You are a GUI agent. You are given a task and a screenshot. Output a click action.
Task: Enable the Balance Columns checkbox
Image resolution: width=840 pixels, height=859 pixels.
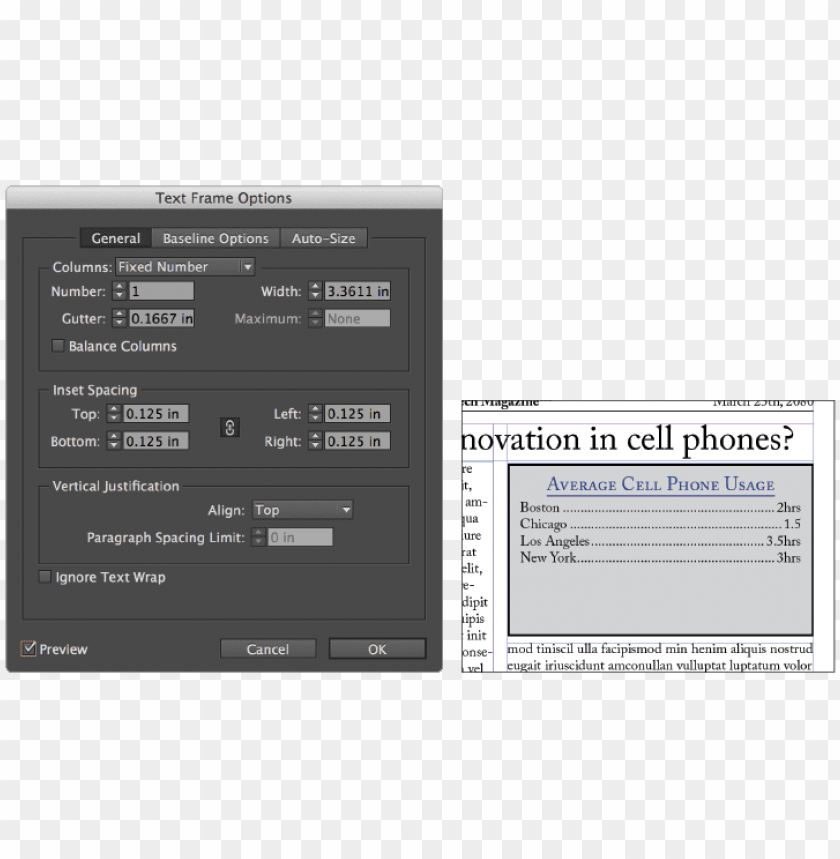(x=57, y=345)
